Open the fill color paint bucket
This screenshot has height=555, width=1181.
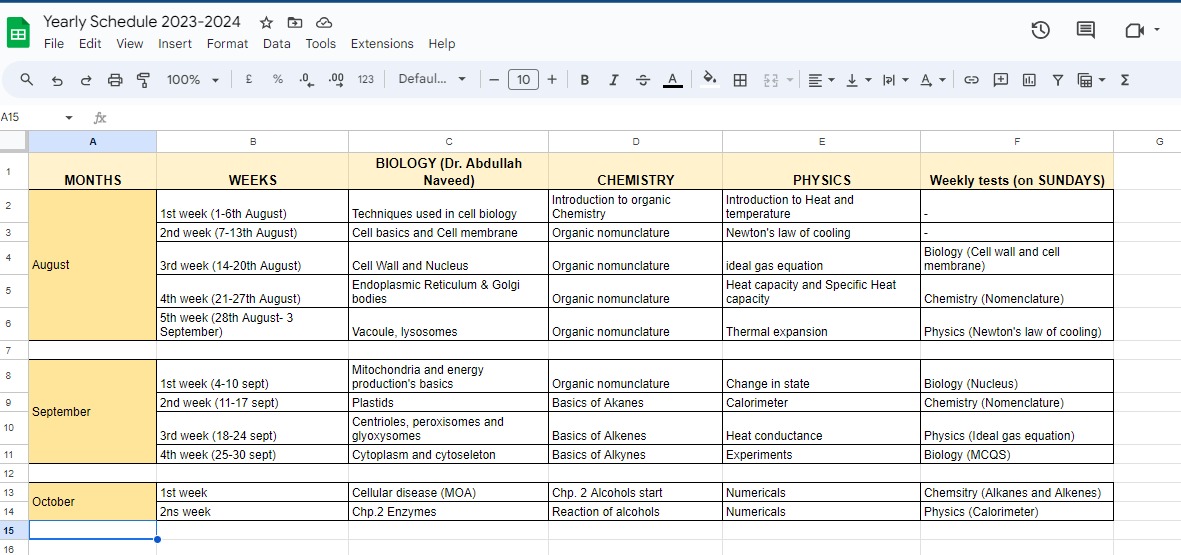click(x=710, y=80)
